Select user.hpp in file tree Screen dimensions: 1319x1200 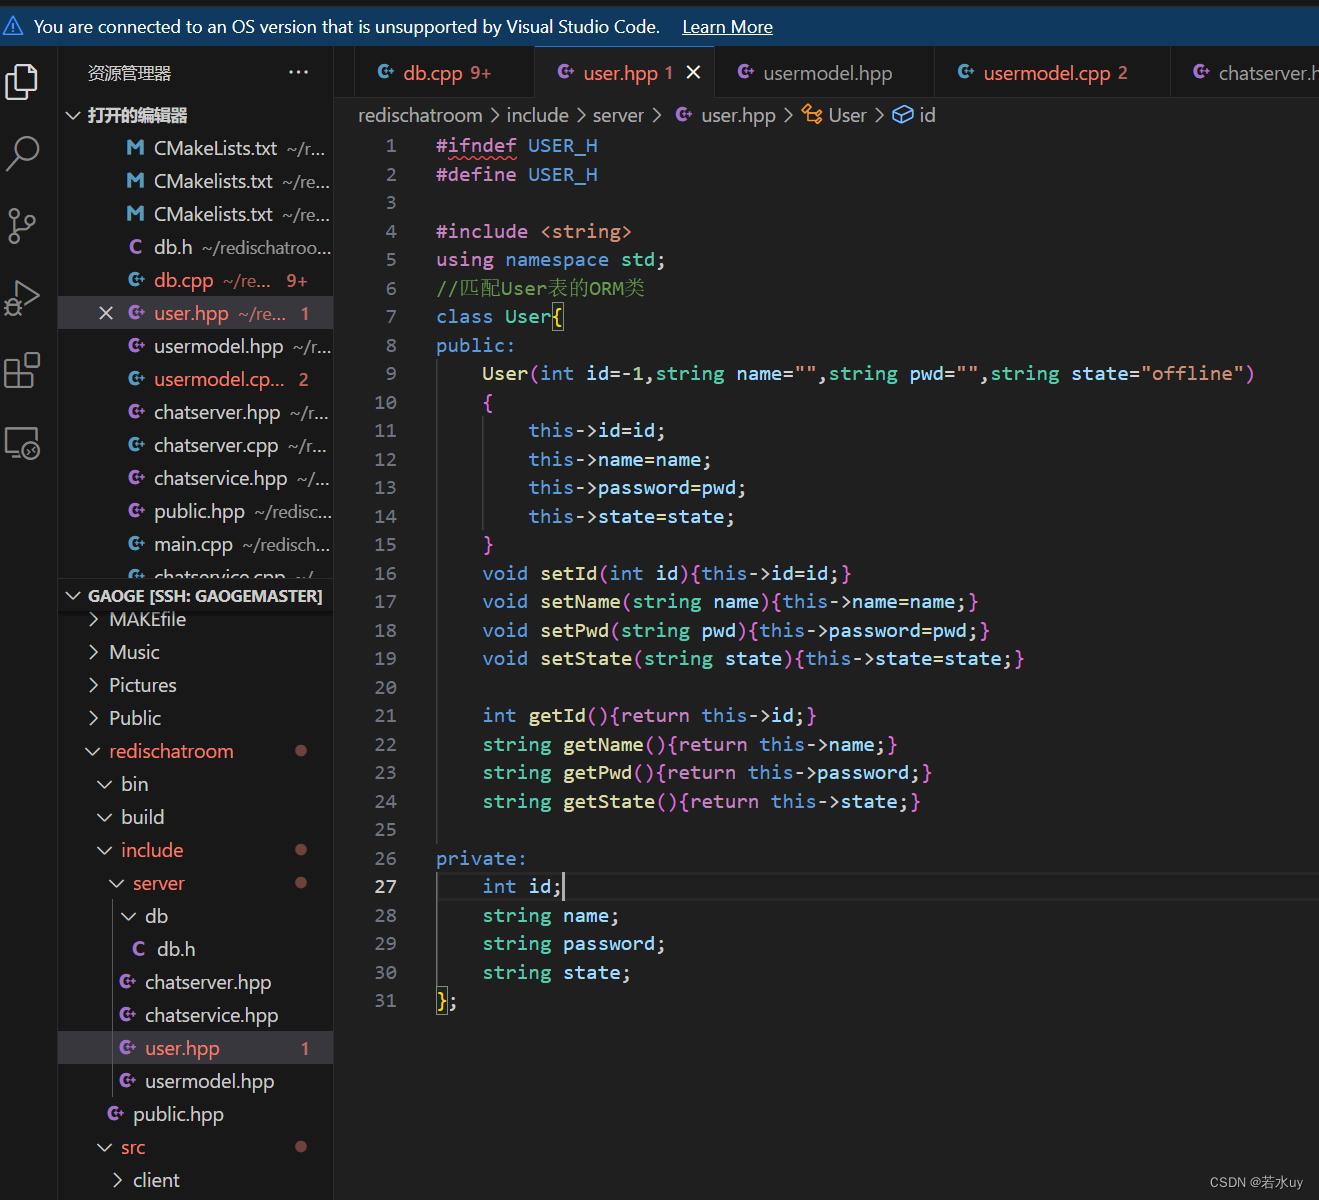point(195,1048)
